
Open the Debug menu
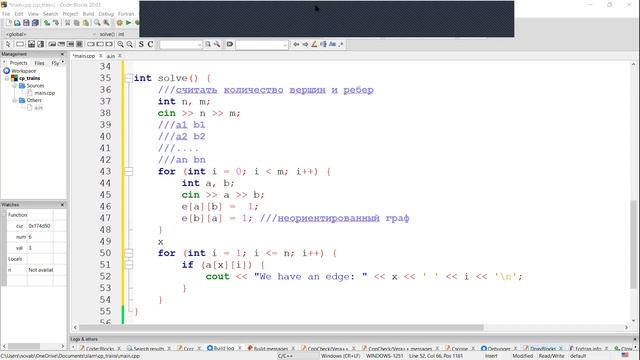click(x=106, y=14)
